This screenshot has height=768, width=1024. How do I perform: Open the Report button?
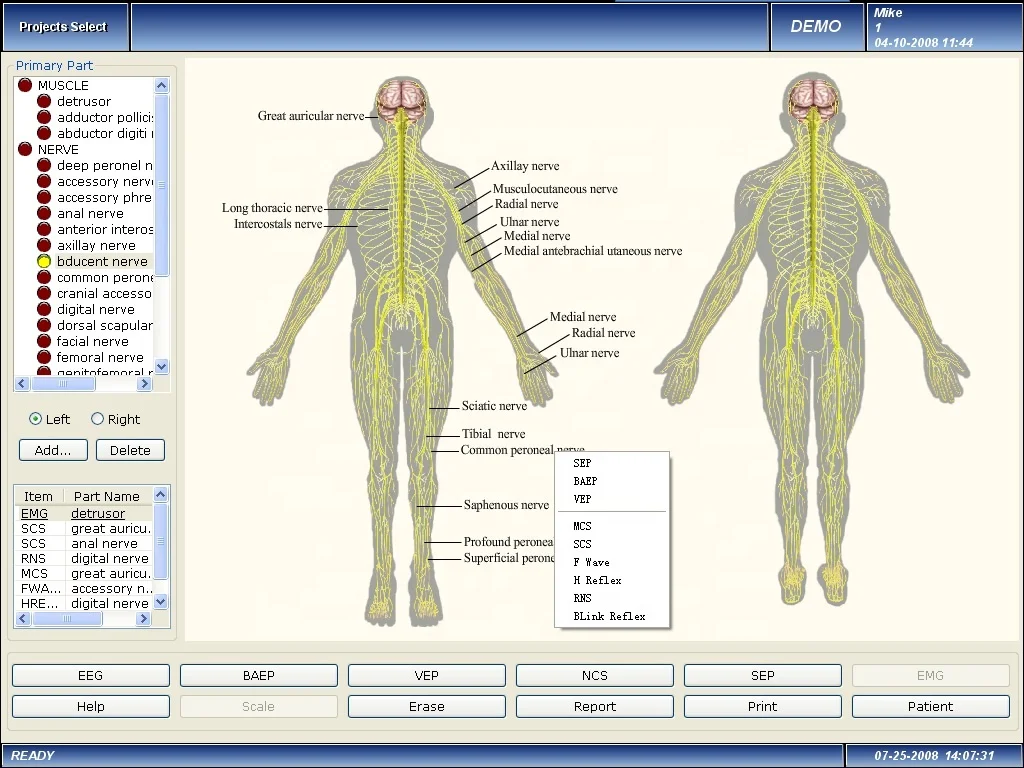595,707
